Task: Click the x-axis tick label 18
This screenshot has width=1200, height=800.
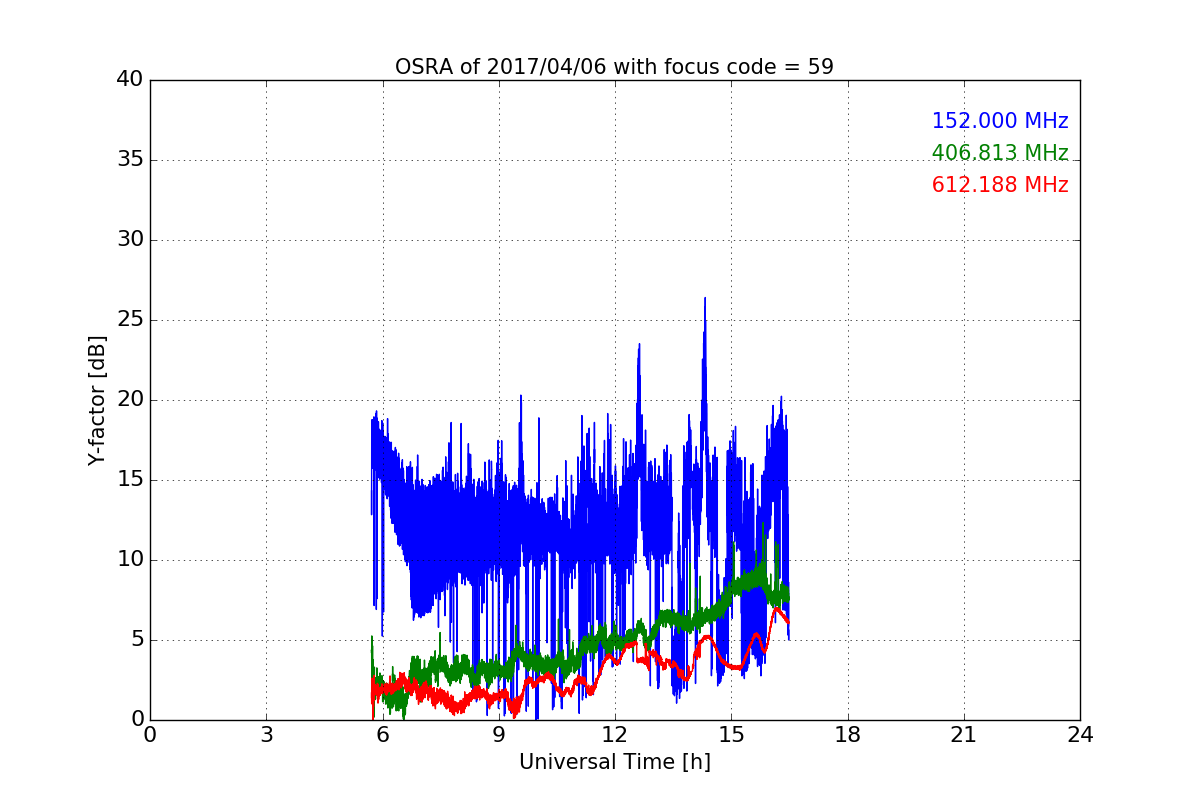Action: coord(847,735)
